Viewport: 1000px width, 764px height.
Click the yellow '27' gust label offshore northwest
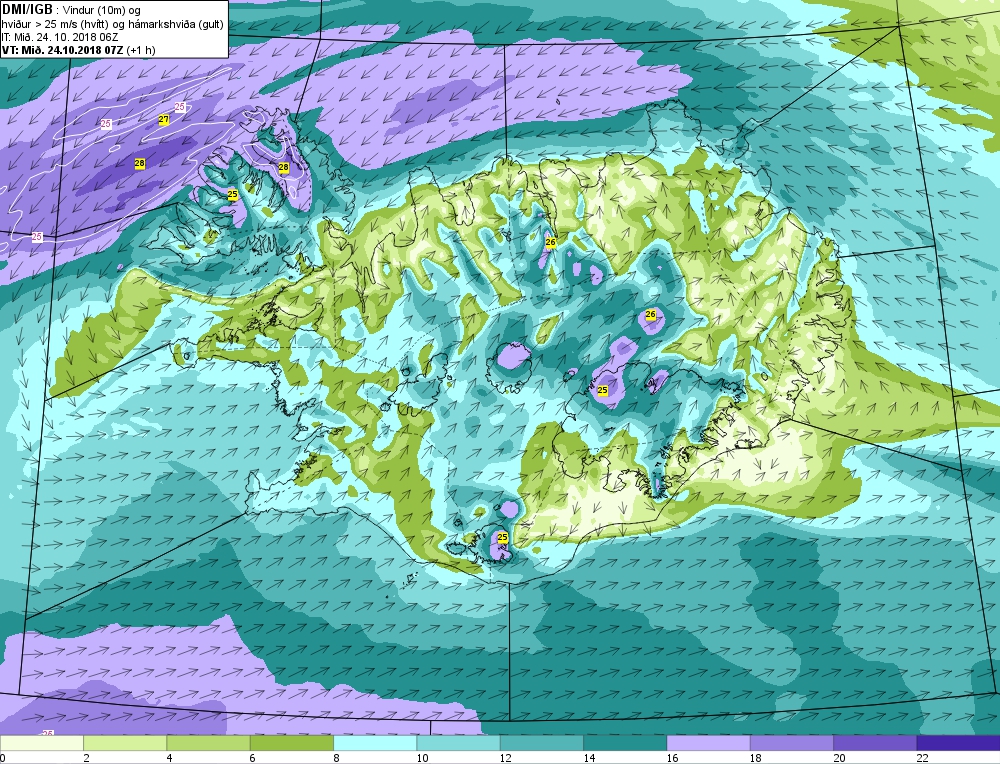[x=164, y=119]
